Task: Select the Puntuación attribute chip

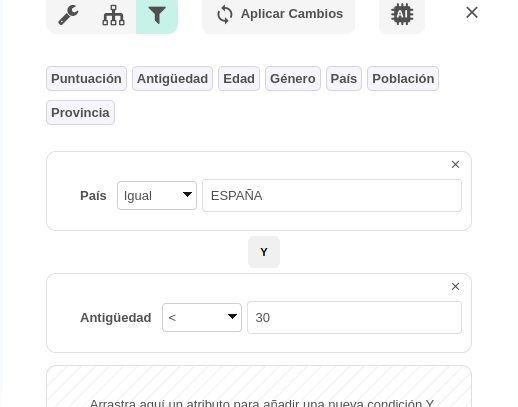Action: pyautogui.click(x=86, y=79)
